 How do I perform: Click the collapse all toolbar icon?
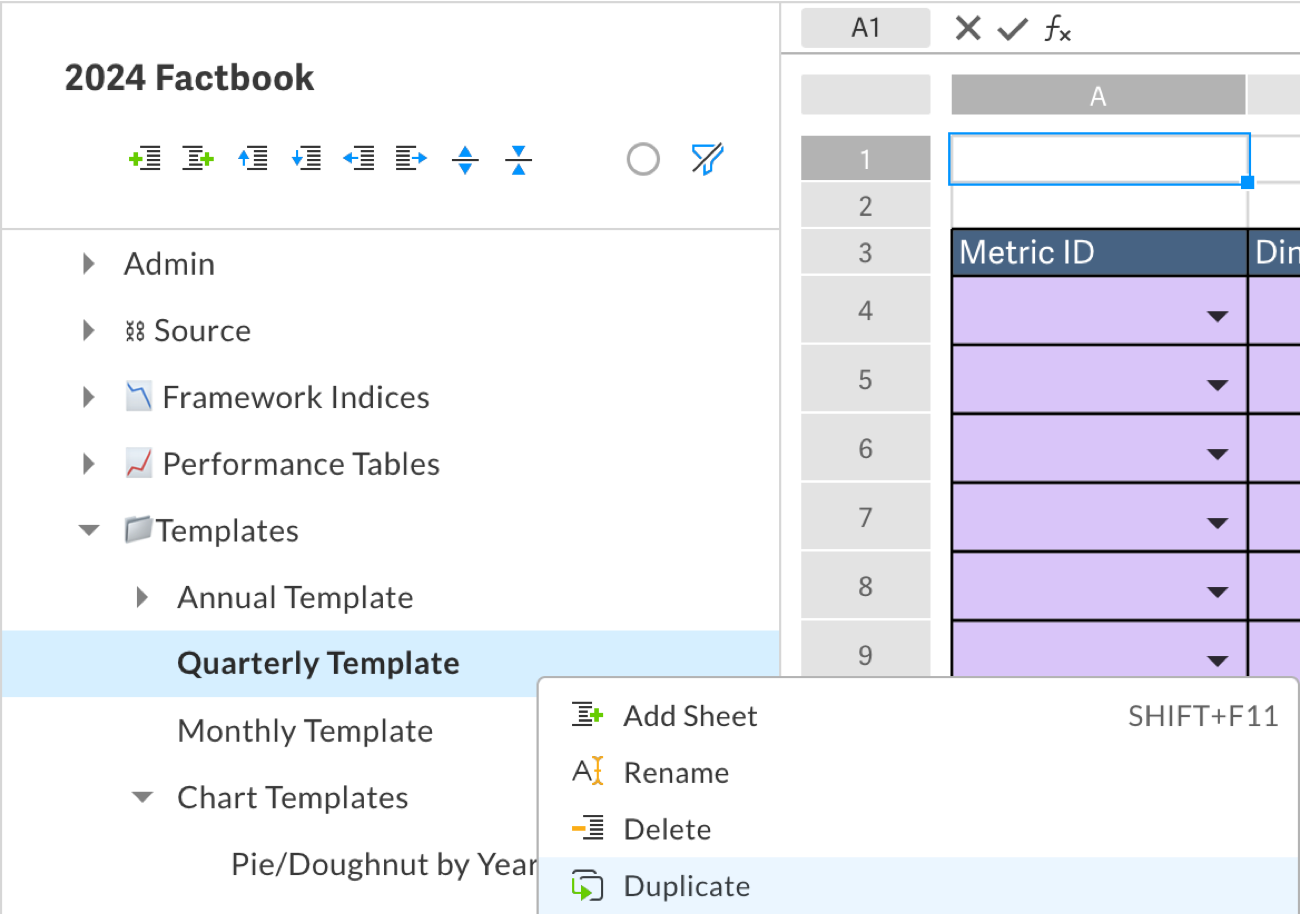(x=518, y=159)
